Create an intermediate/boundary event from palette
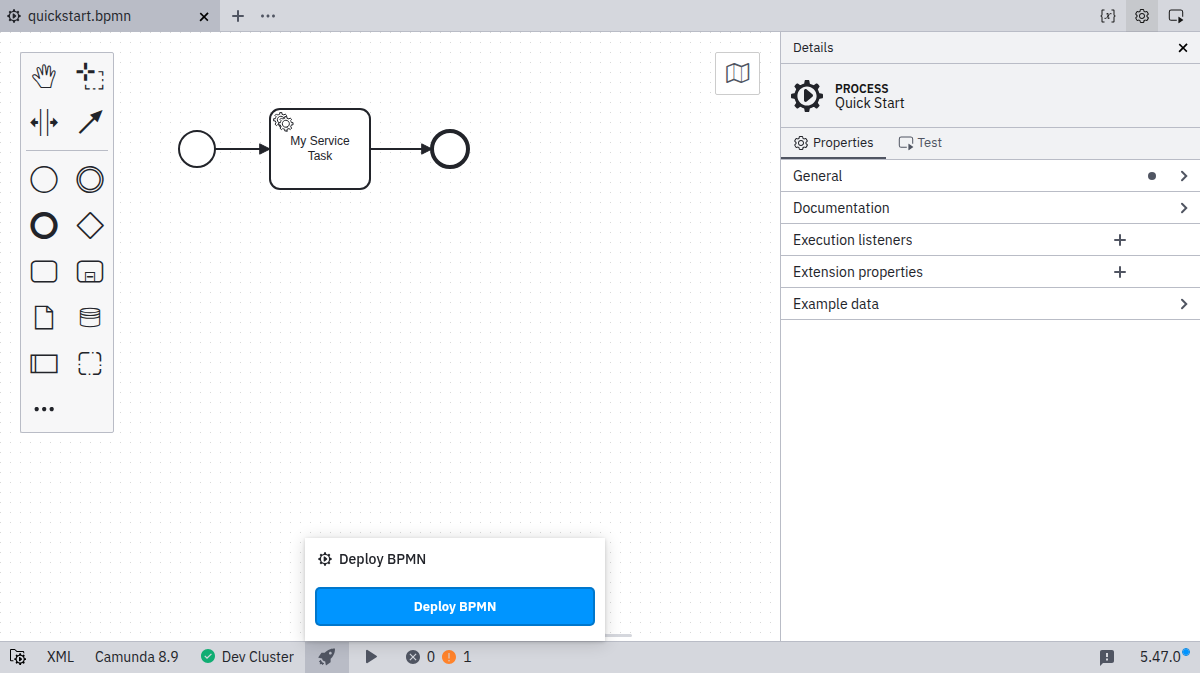Viewport: 1200px width, 673px height. click(90, 180)
